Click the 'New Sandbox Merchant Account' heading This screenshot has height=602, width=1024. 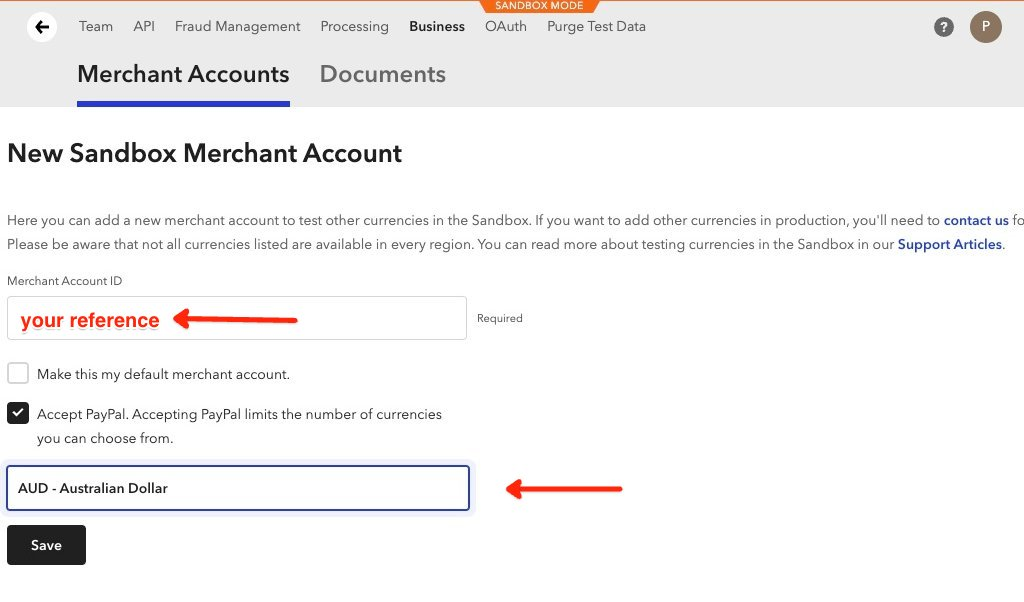tap(204, 153)
